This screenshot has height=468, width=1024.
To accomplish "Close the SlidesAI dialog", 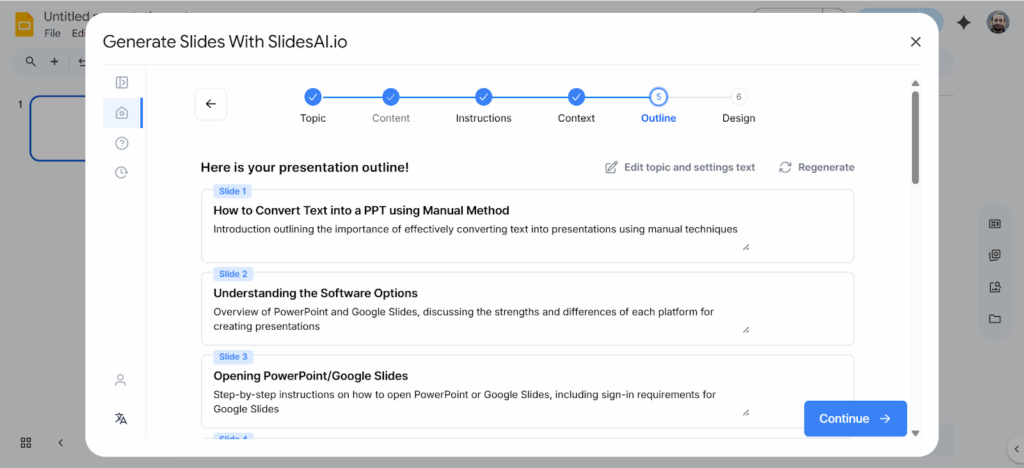I will click(915, 42).
